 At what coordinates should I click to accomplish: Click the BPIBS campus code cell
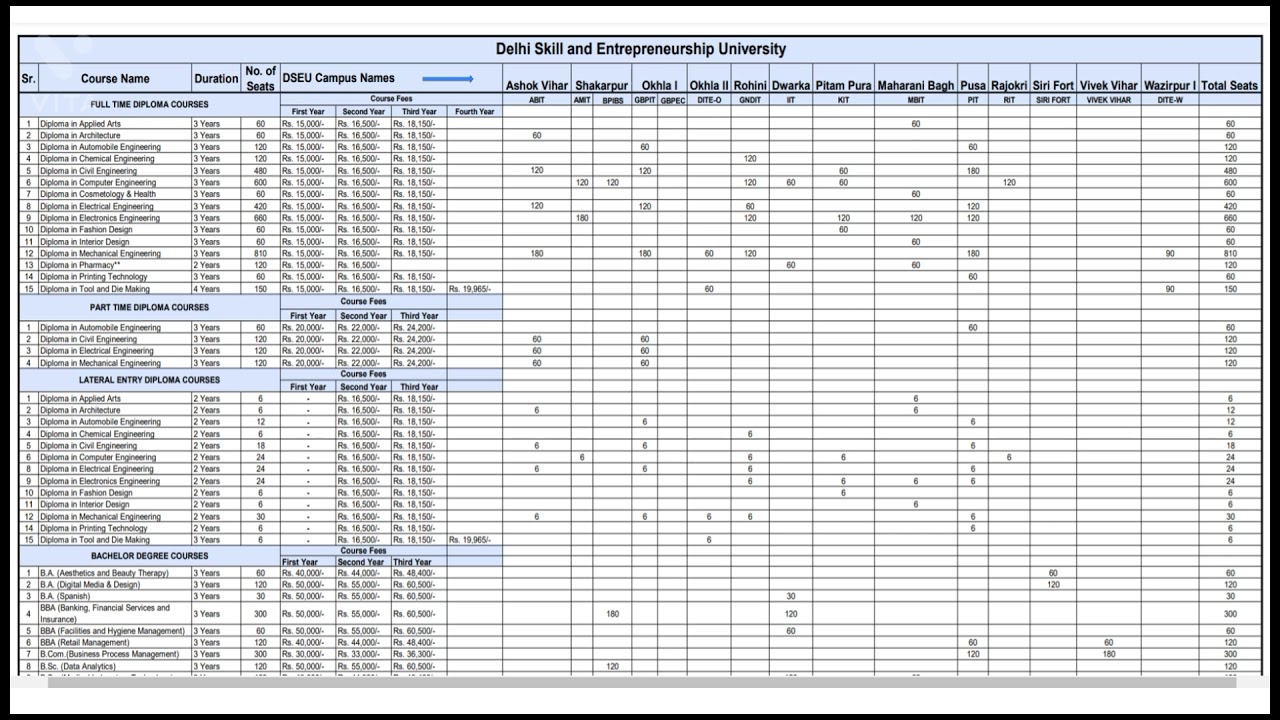613,100
